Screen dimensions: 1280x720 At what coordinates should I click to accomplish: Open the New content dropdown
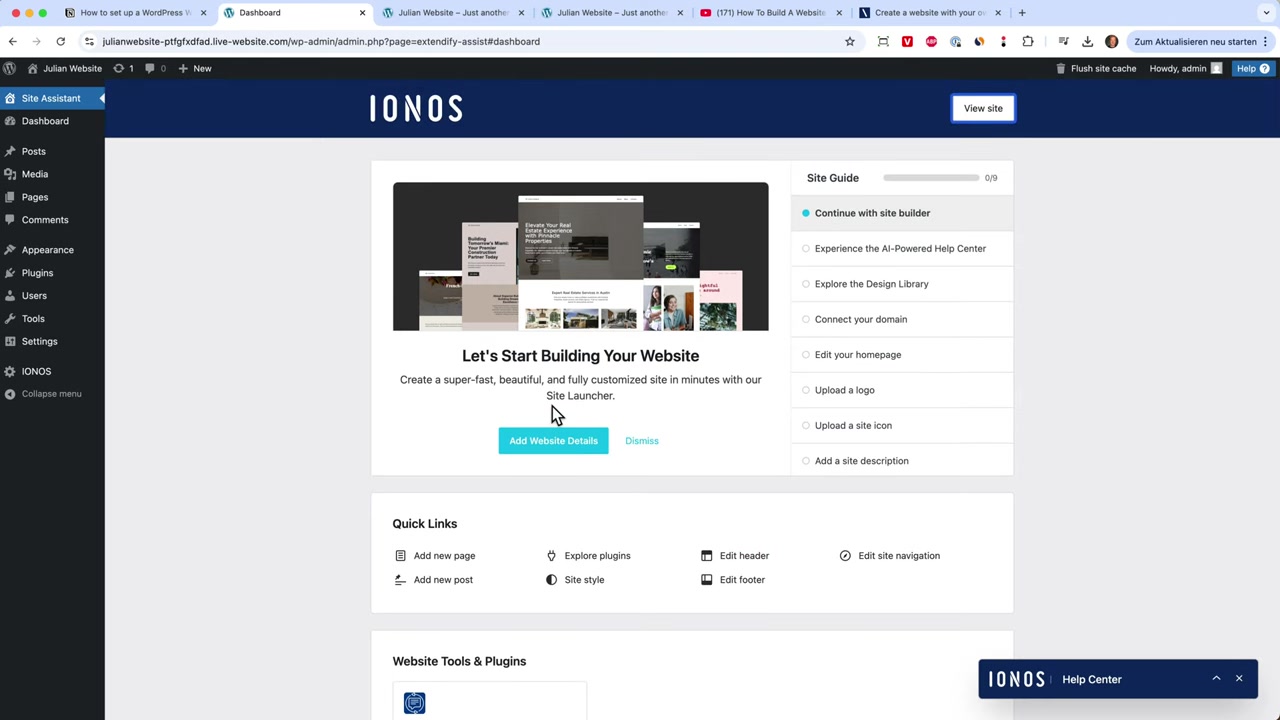tap(195, 68)
